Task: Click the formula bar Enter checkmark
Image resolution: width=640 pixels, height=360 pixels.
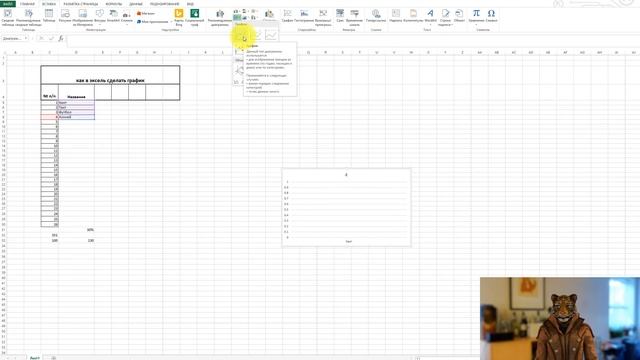Action: [x=51, y=38]
